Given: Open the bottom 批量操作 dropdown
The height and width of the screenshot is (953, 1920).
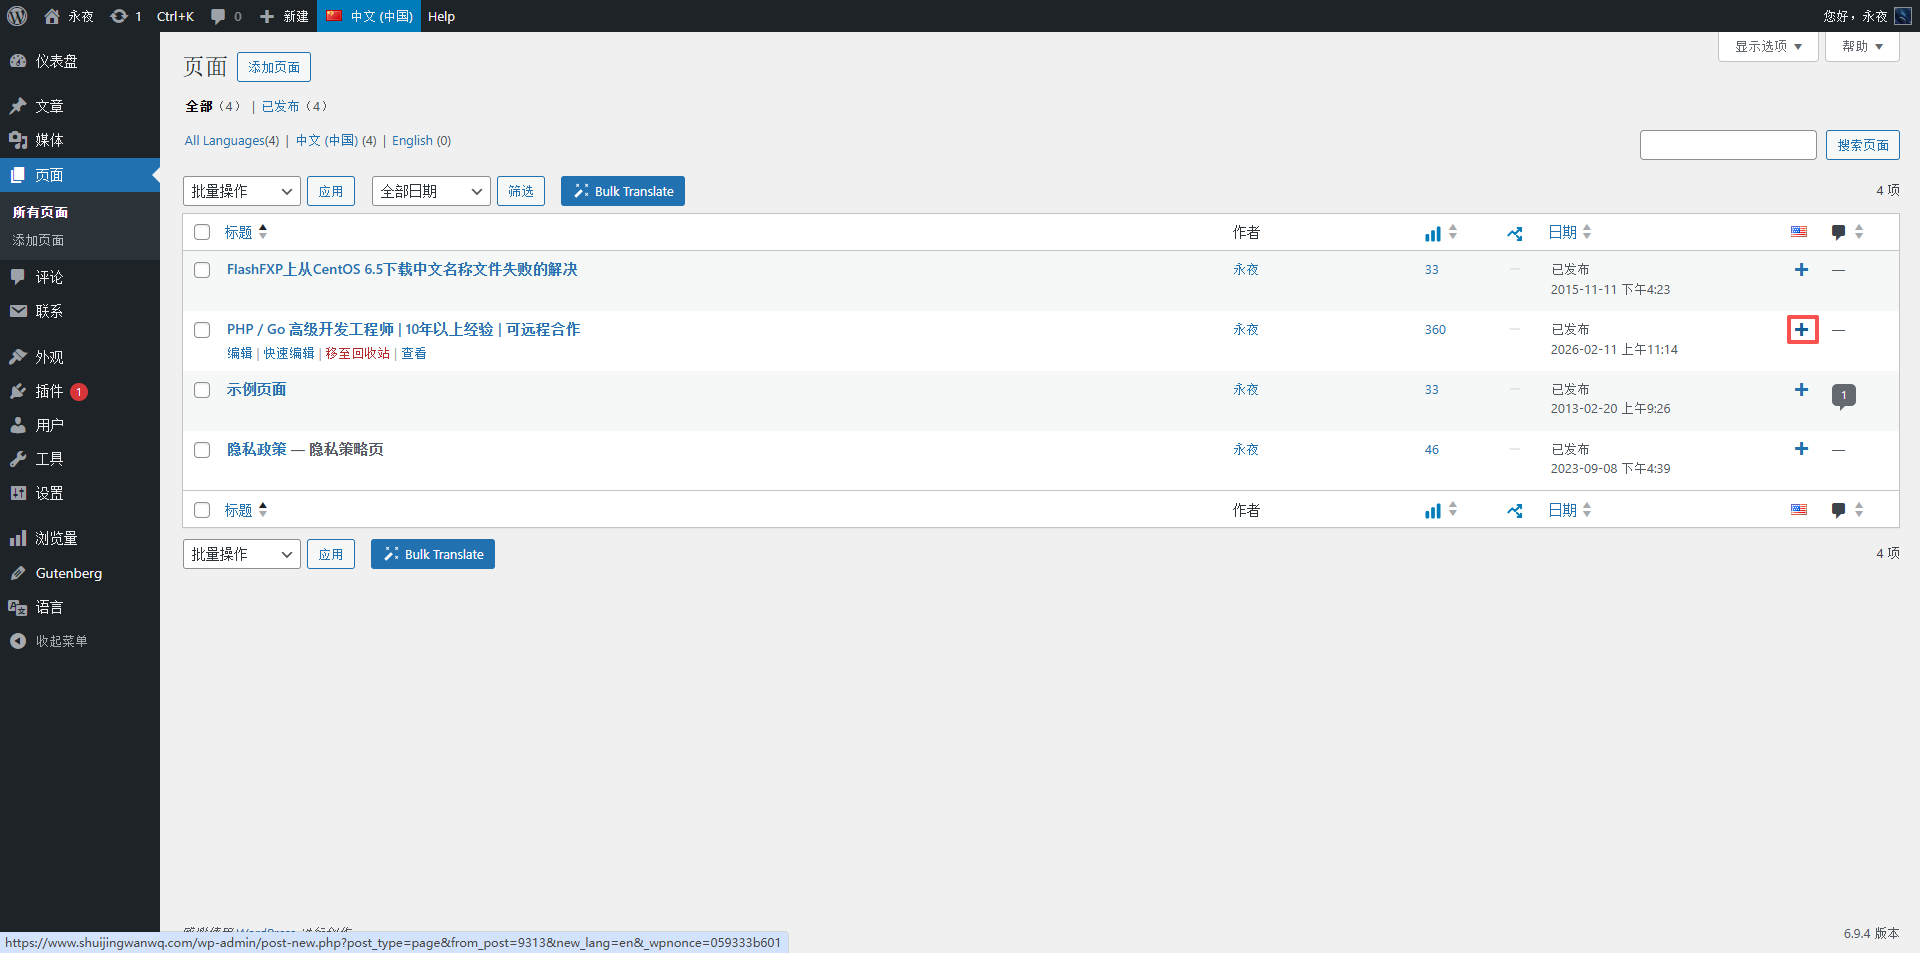Looking at the screenshot, I should point(242,554).
